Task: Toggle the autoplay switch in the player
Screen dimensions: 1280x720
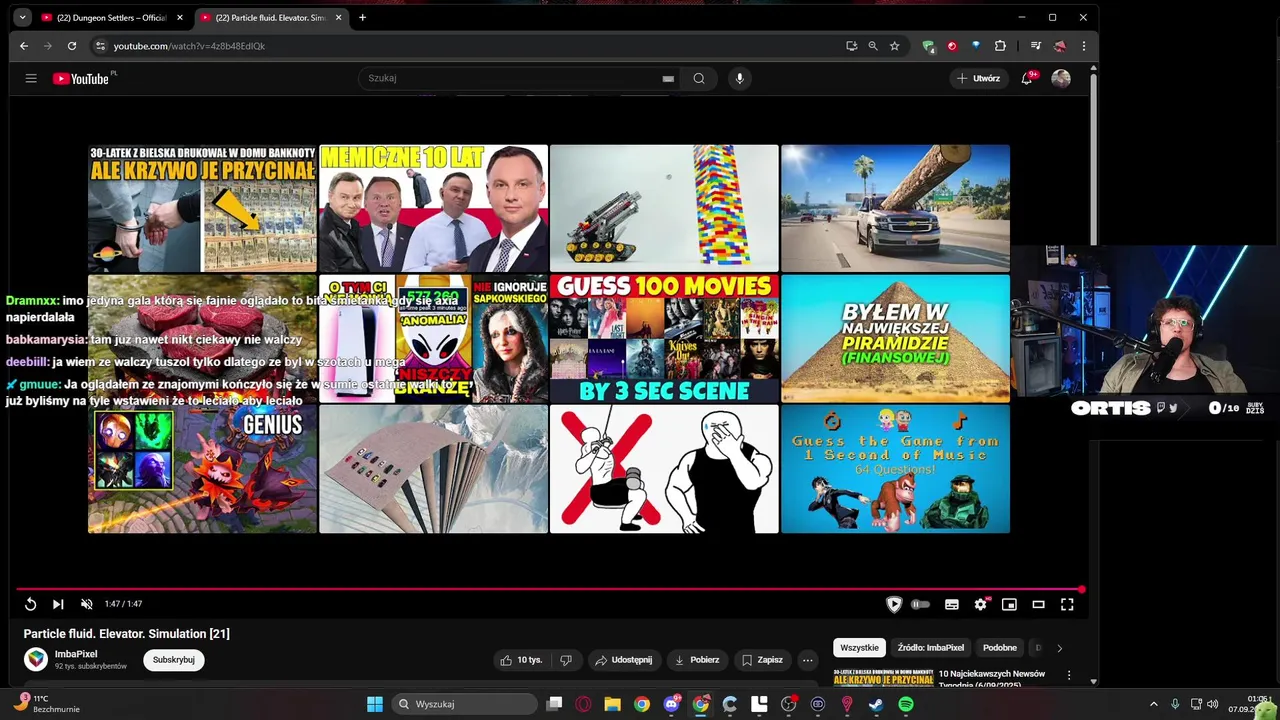Action: pyautogui.click(x=920, y=604)
